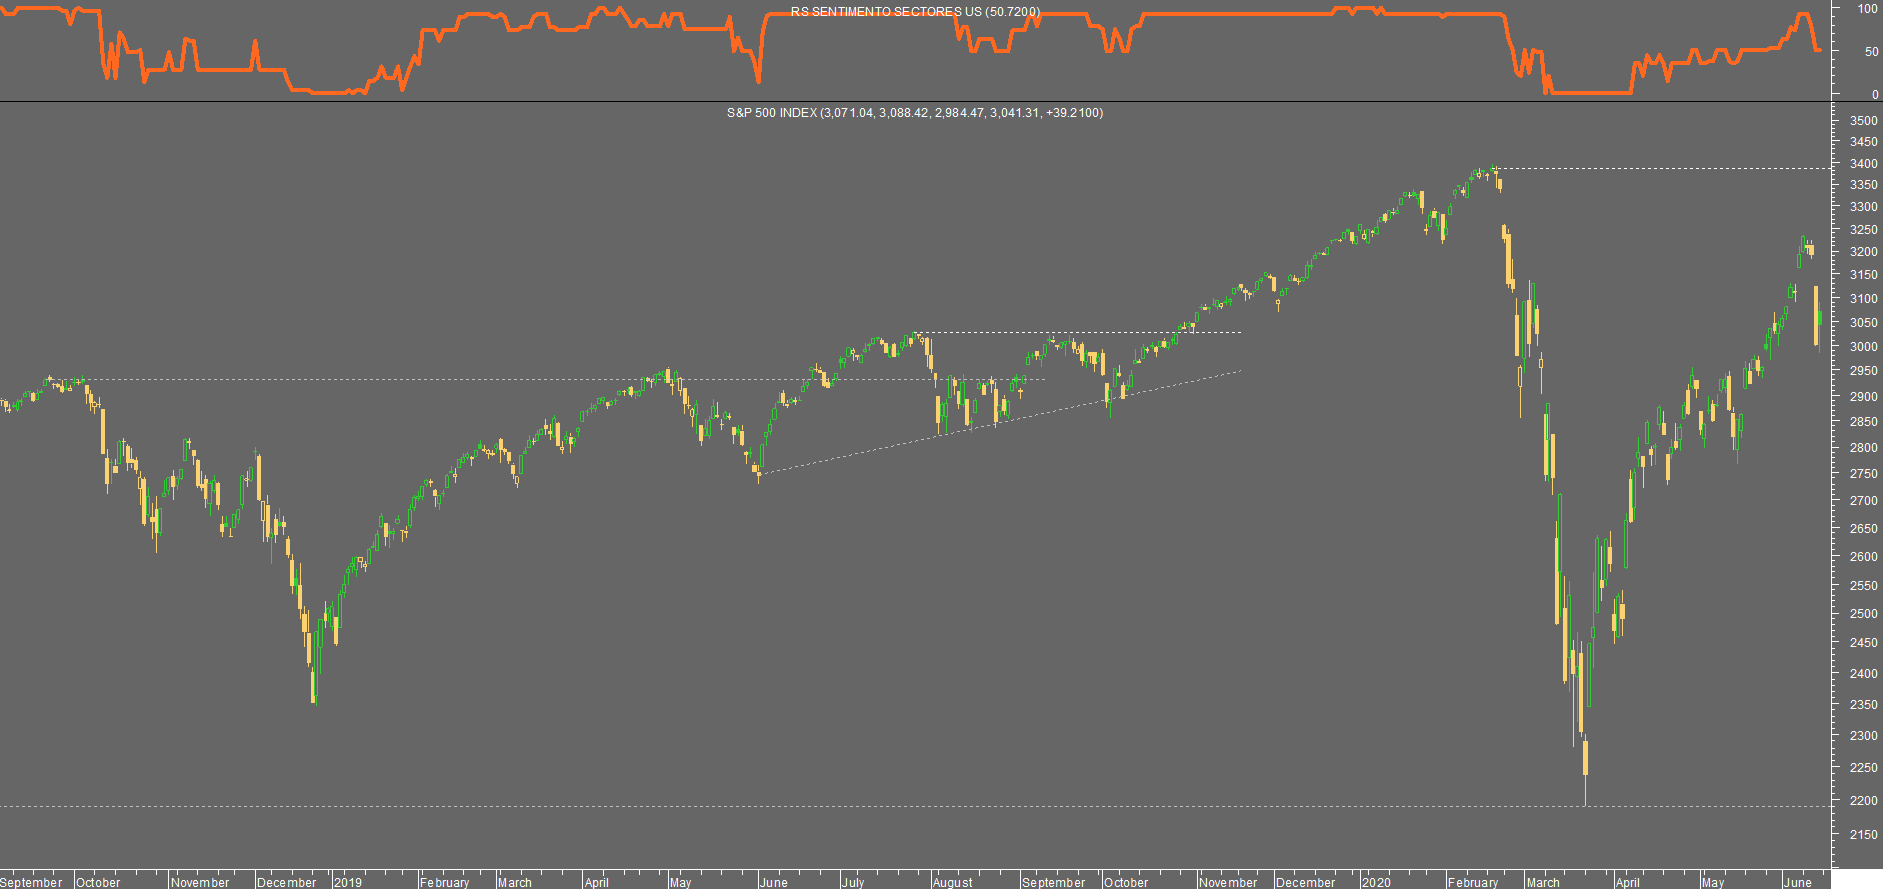Click the July label on the time axis
This screenshot has height=889, width=1883.
click(x=853, y=882)
